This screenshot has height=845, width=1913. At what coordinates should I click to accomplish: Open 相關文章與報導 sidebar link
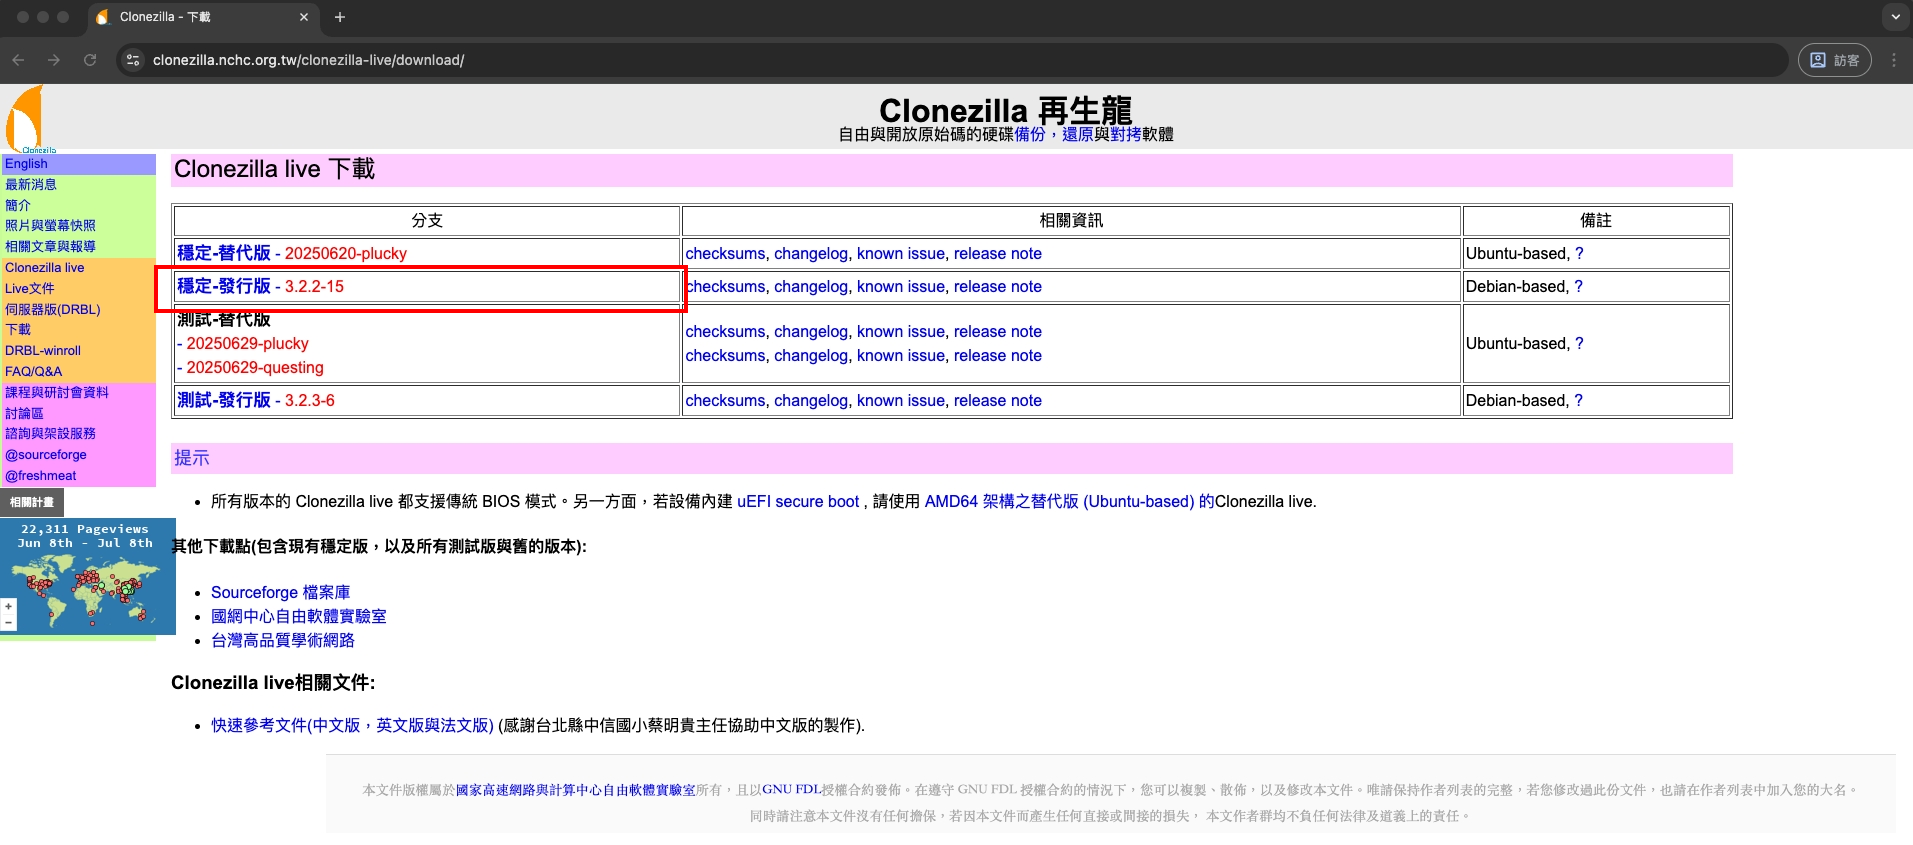50,247
